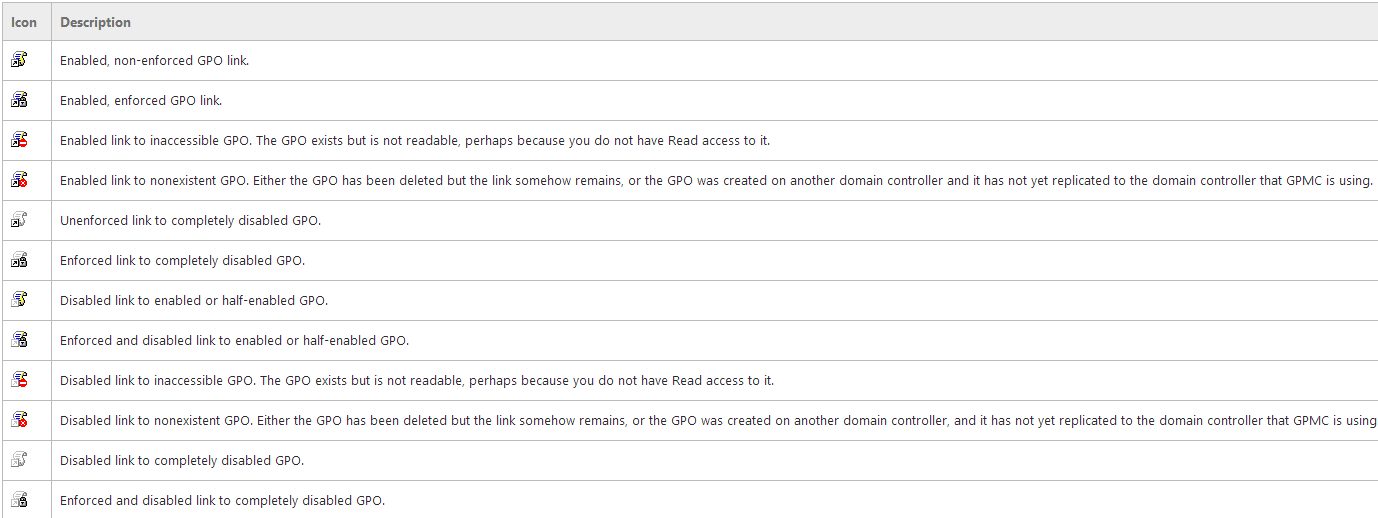Select icon for enabled link to nonexistent GPO

click(19, 180)
